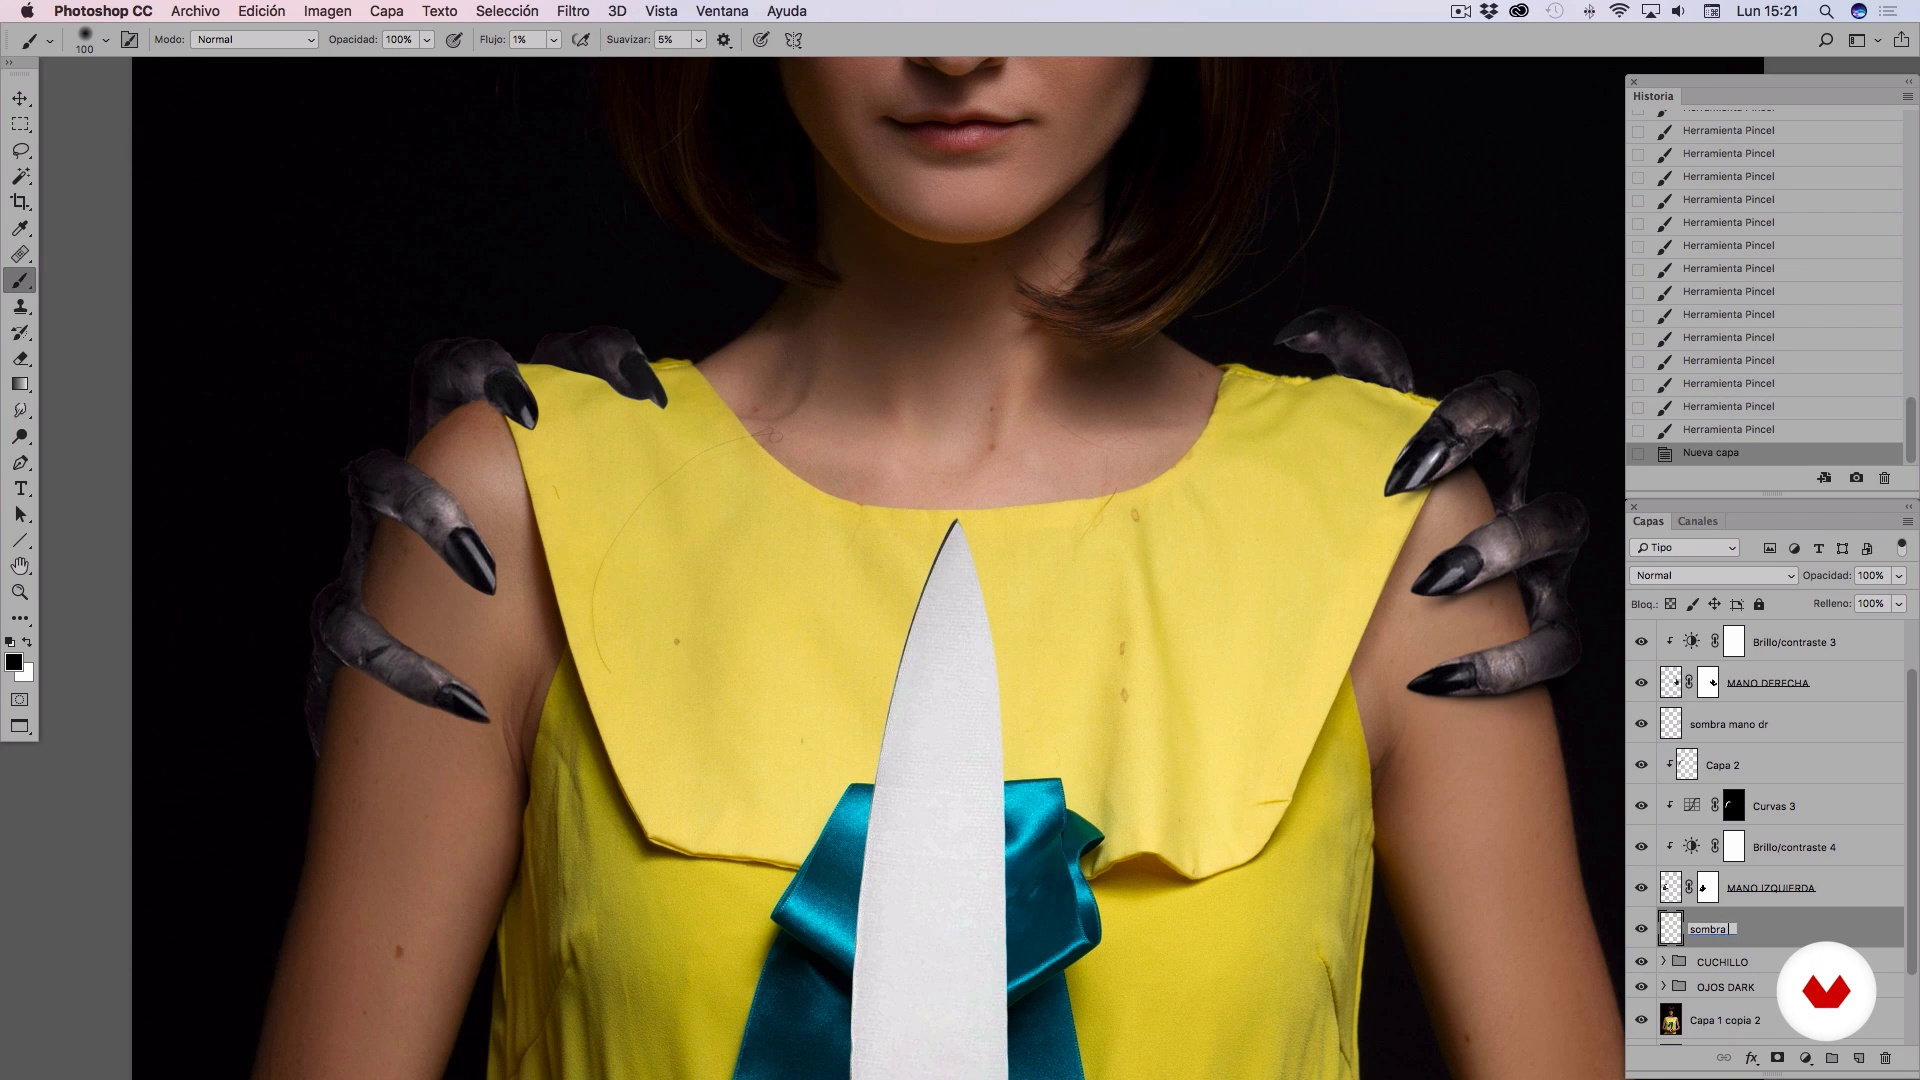Select the Hand tool
This screenshot has width=1920, height=1080.
pyautogui.click(x=20, y=567)
